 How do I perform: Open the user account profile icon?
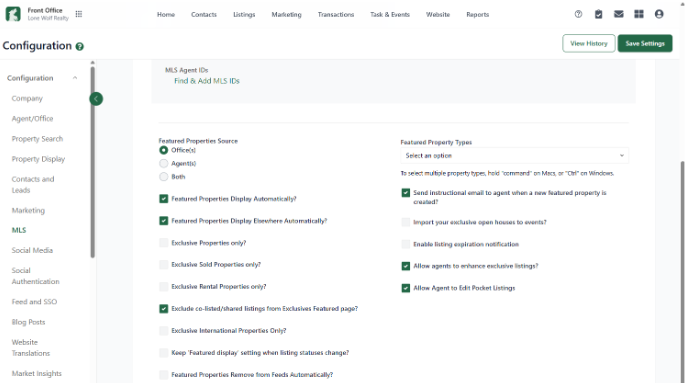click(x=659, y=14)
